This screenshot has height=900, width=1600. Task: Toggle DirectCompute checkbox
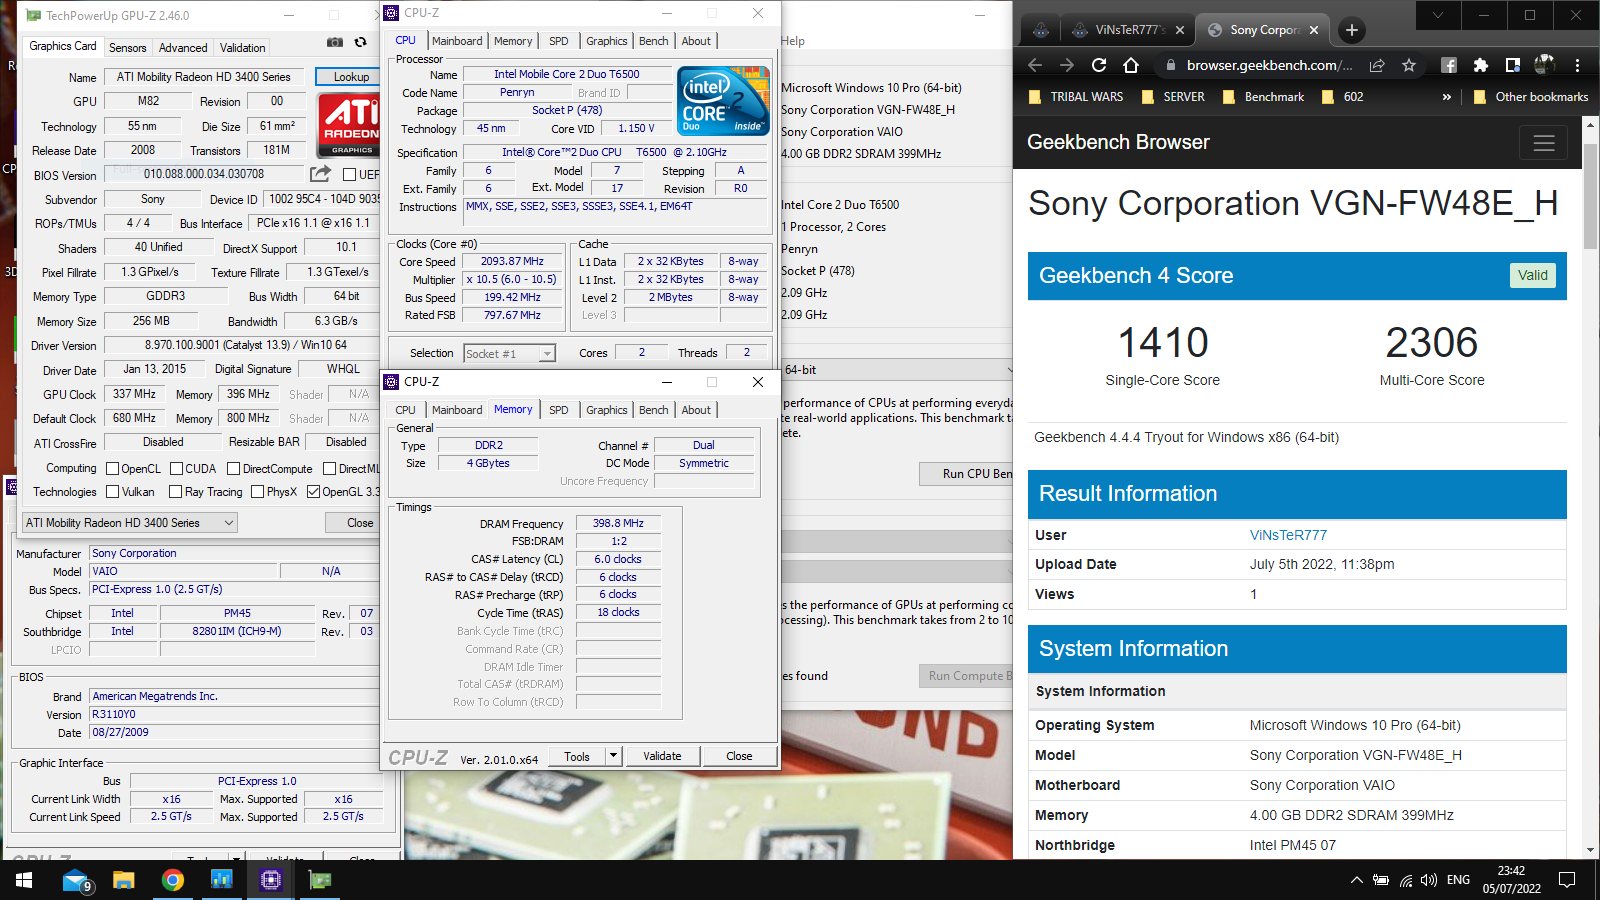click(x=233, y=468)
